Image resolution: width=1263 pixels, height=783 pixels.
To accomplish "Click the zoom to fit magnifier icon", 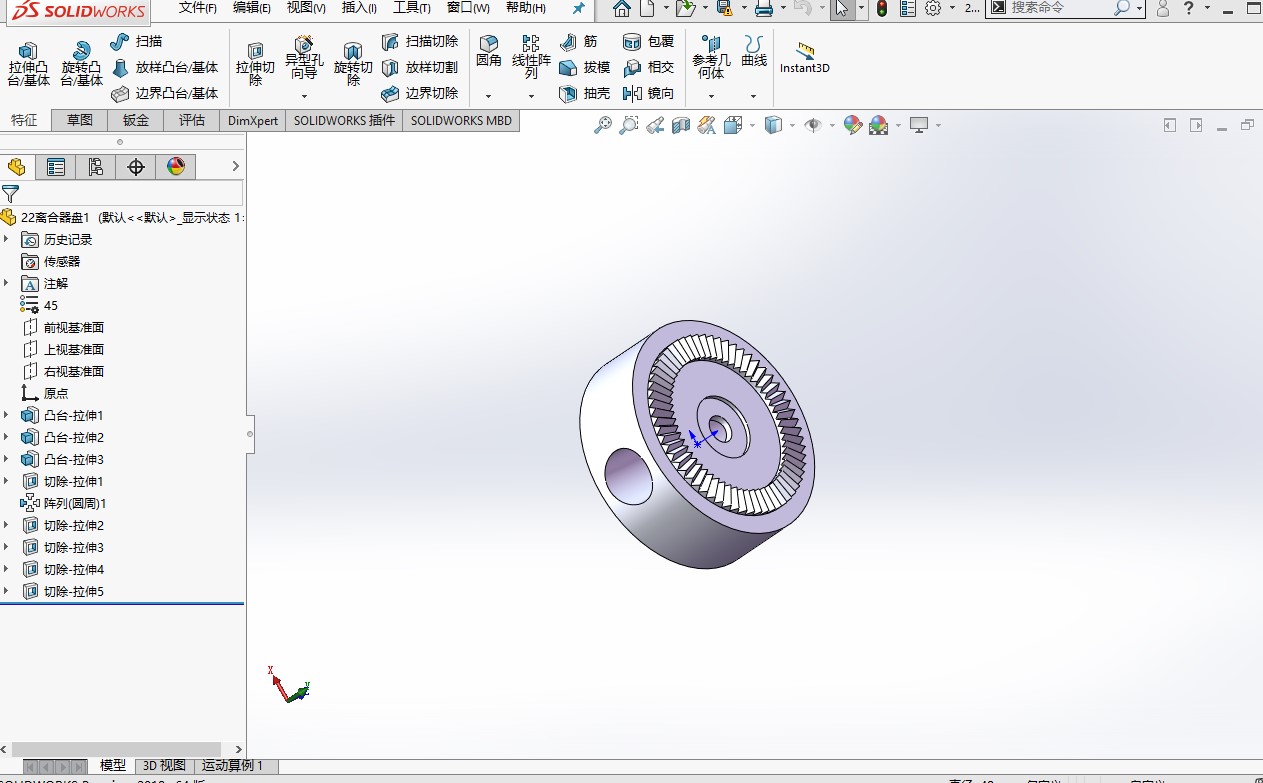I will point(603,125).
